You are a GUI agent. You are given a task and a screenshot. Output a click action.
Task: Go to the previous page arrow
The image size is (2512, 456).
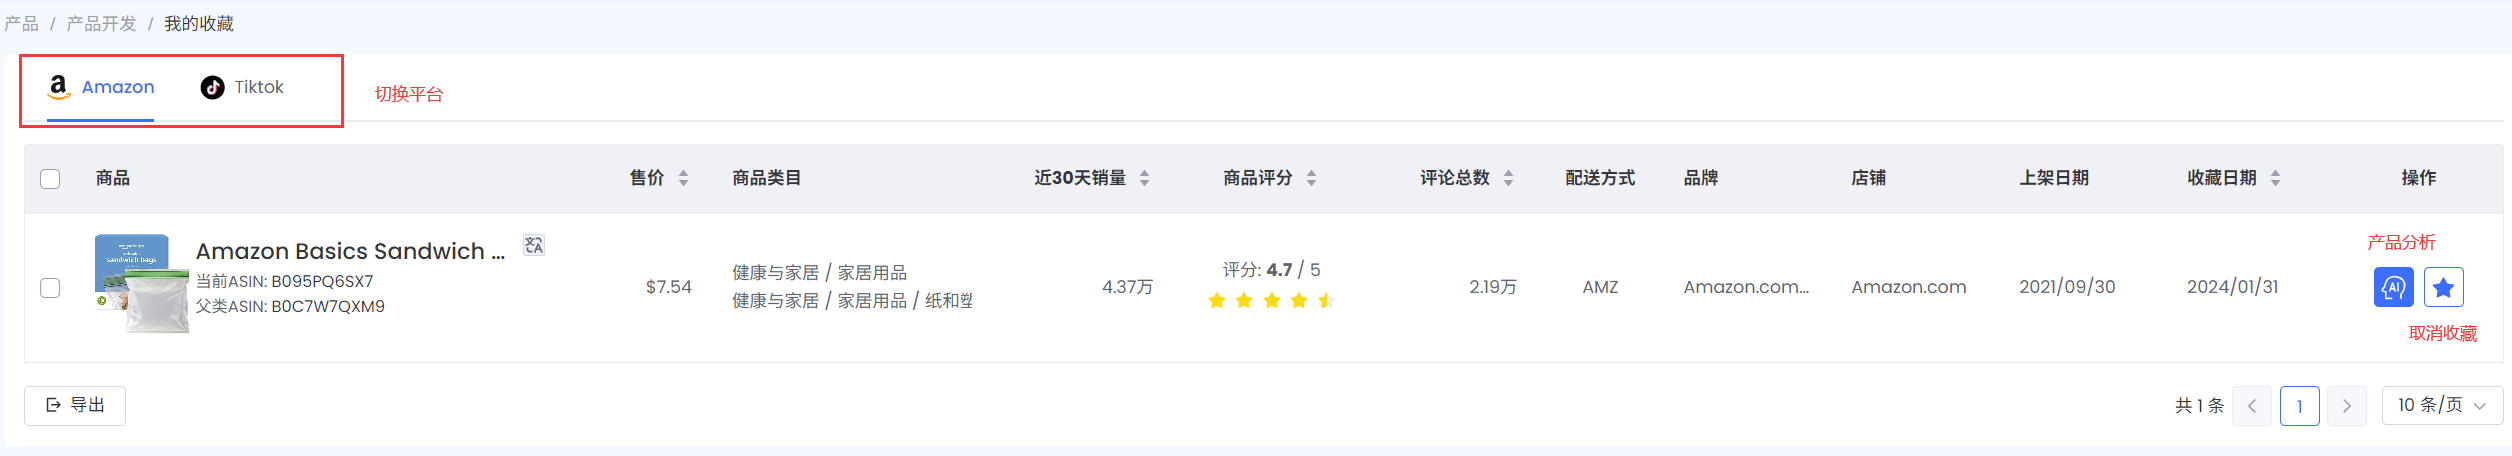[x=2252, y=406]
